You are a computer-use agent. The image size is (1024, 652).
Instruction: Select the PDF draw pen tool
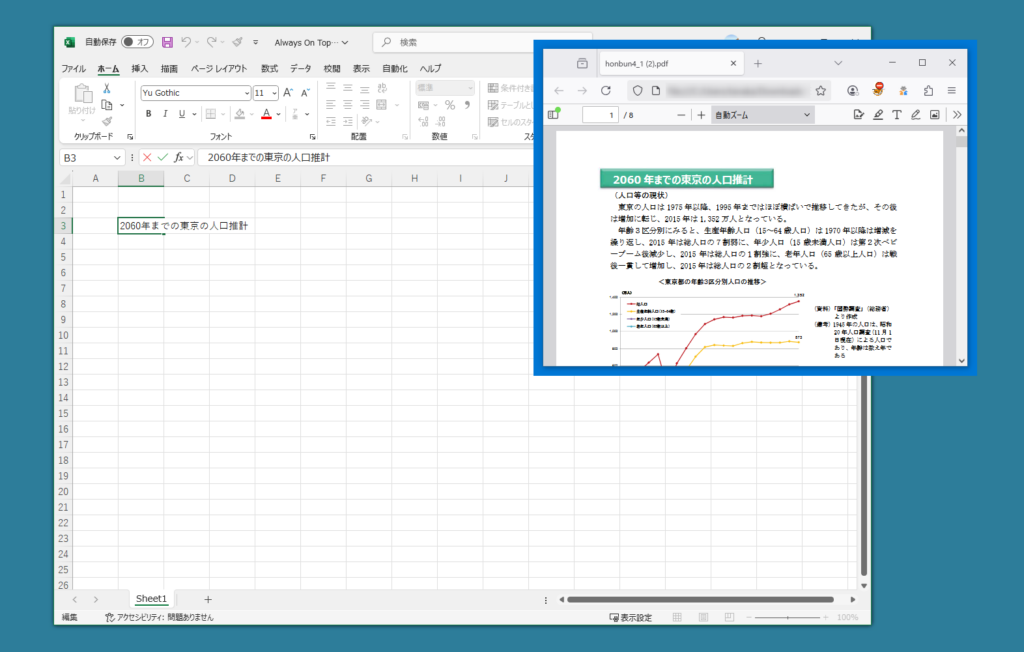[916, 115]
